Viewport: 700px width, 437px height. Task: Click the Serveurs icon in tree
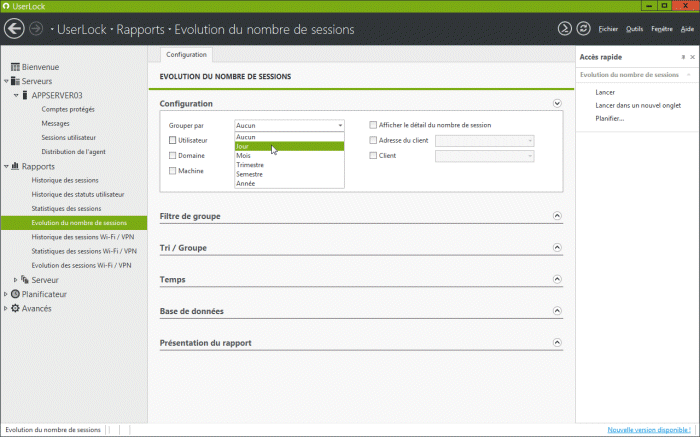[x=15, y=81]
